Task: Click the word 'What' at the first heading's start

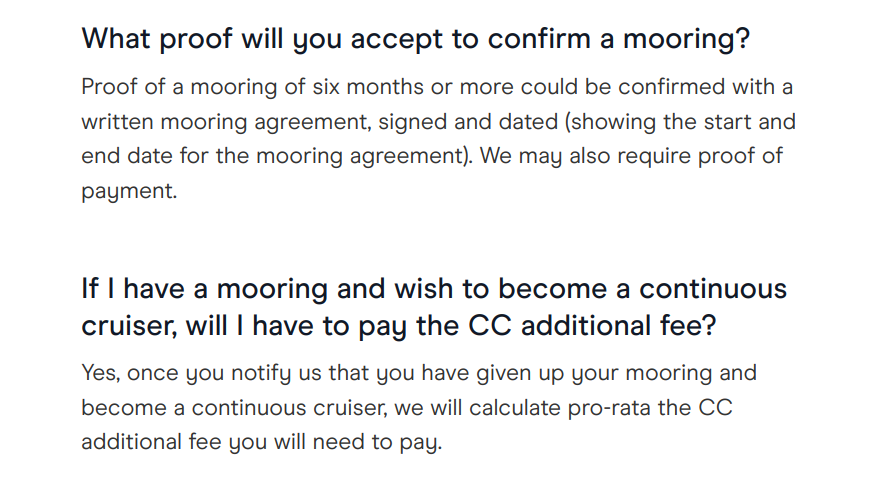Action: (x=116, y=39)
